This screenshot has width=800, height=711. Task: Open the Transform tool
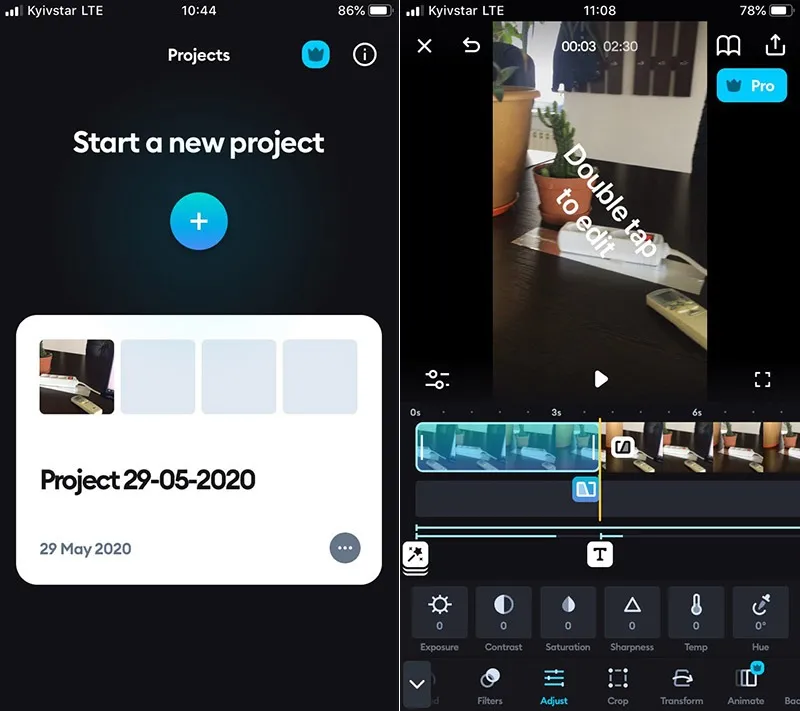tap(682, 685)
